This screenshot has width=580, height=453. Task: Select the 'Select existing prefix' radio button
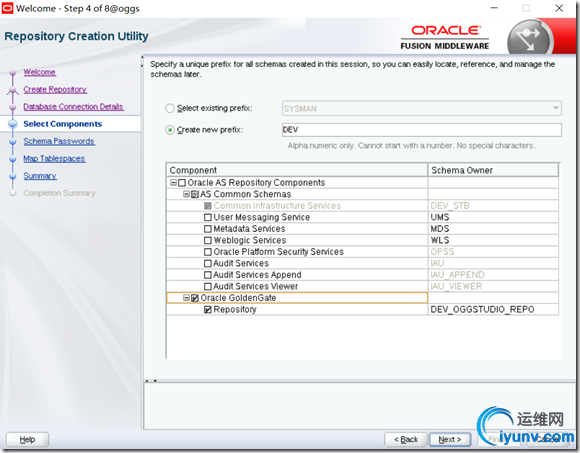(170, 108)
